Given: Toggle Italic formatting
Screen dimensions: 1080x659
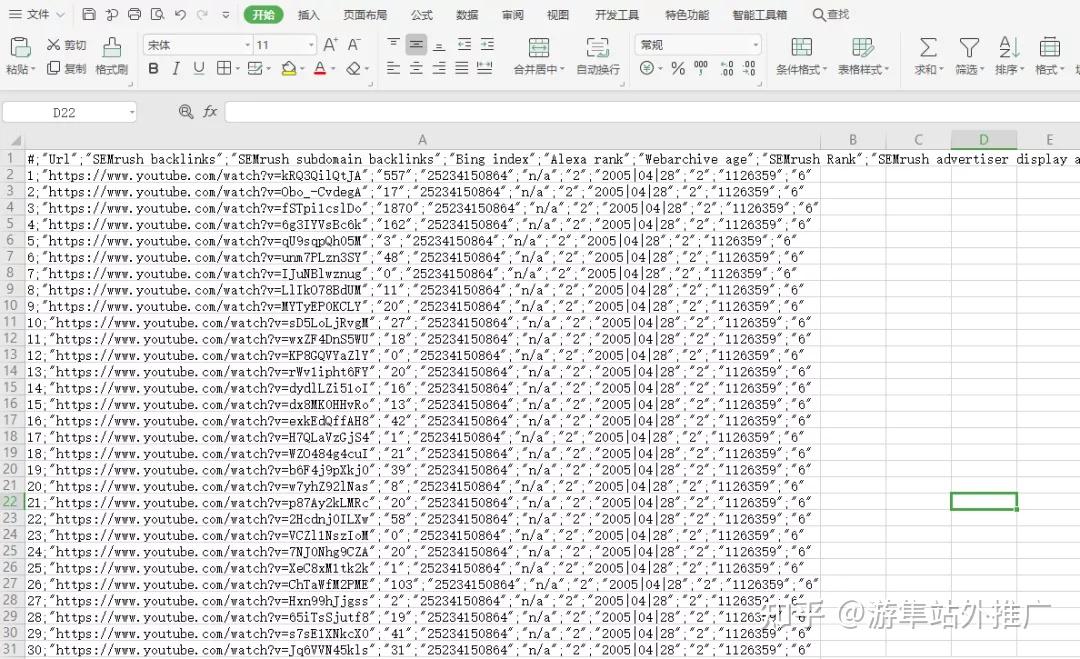Looking at the screenshot, I should pos(176,68).
